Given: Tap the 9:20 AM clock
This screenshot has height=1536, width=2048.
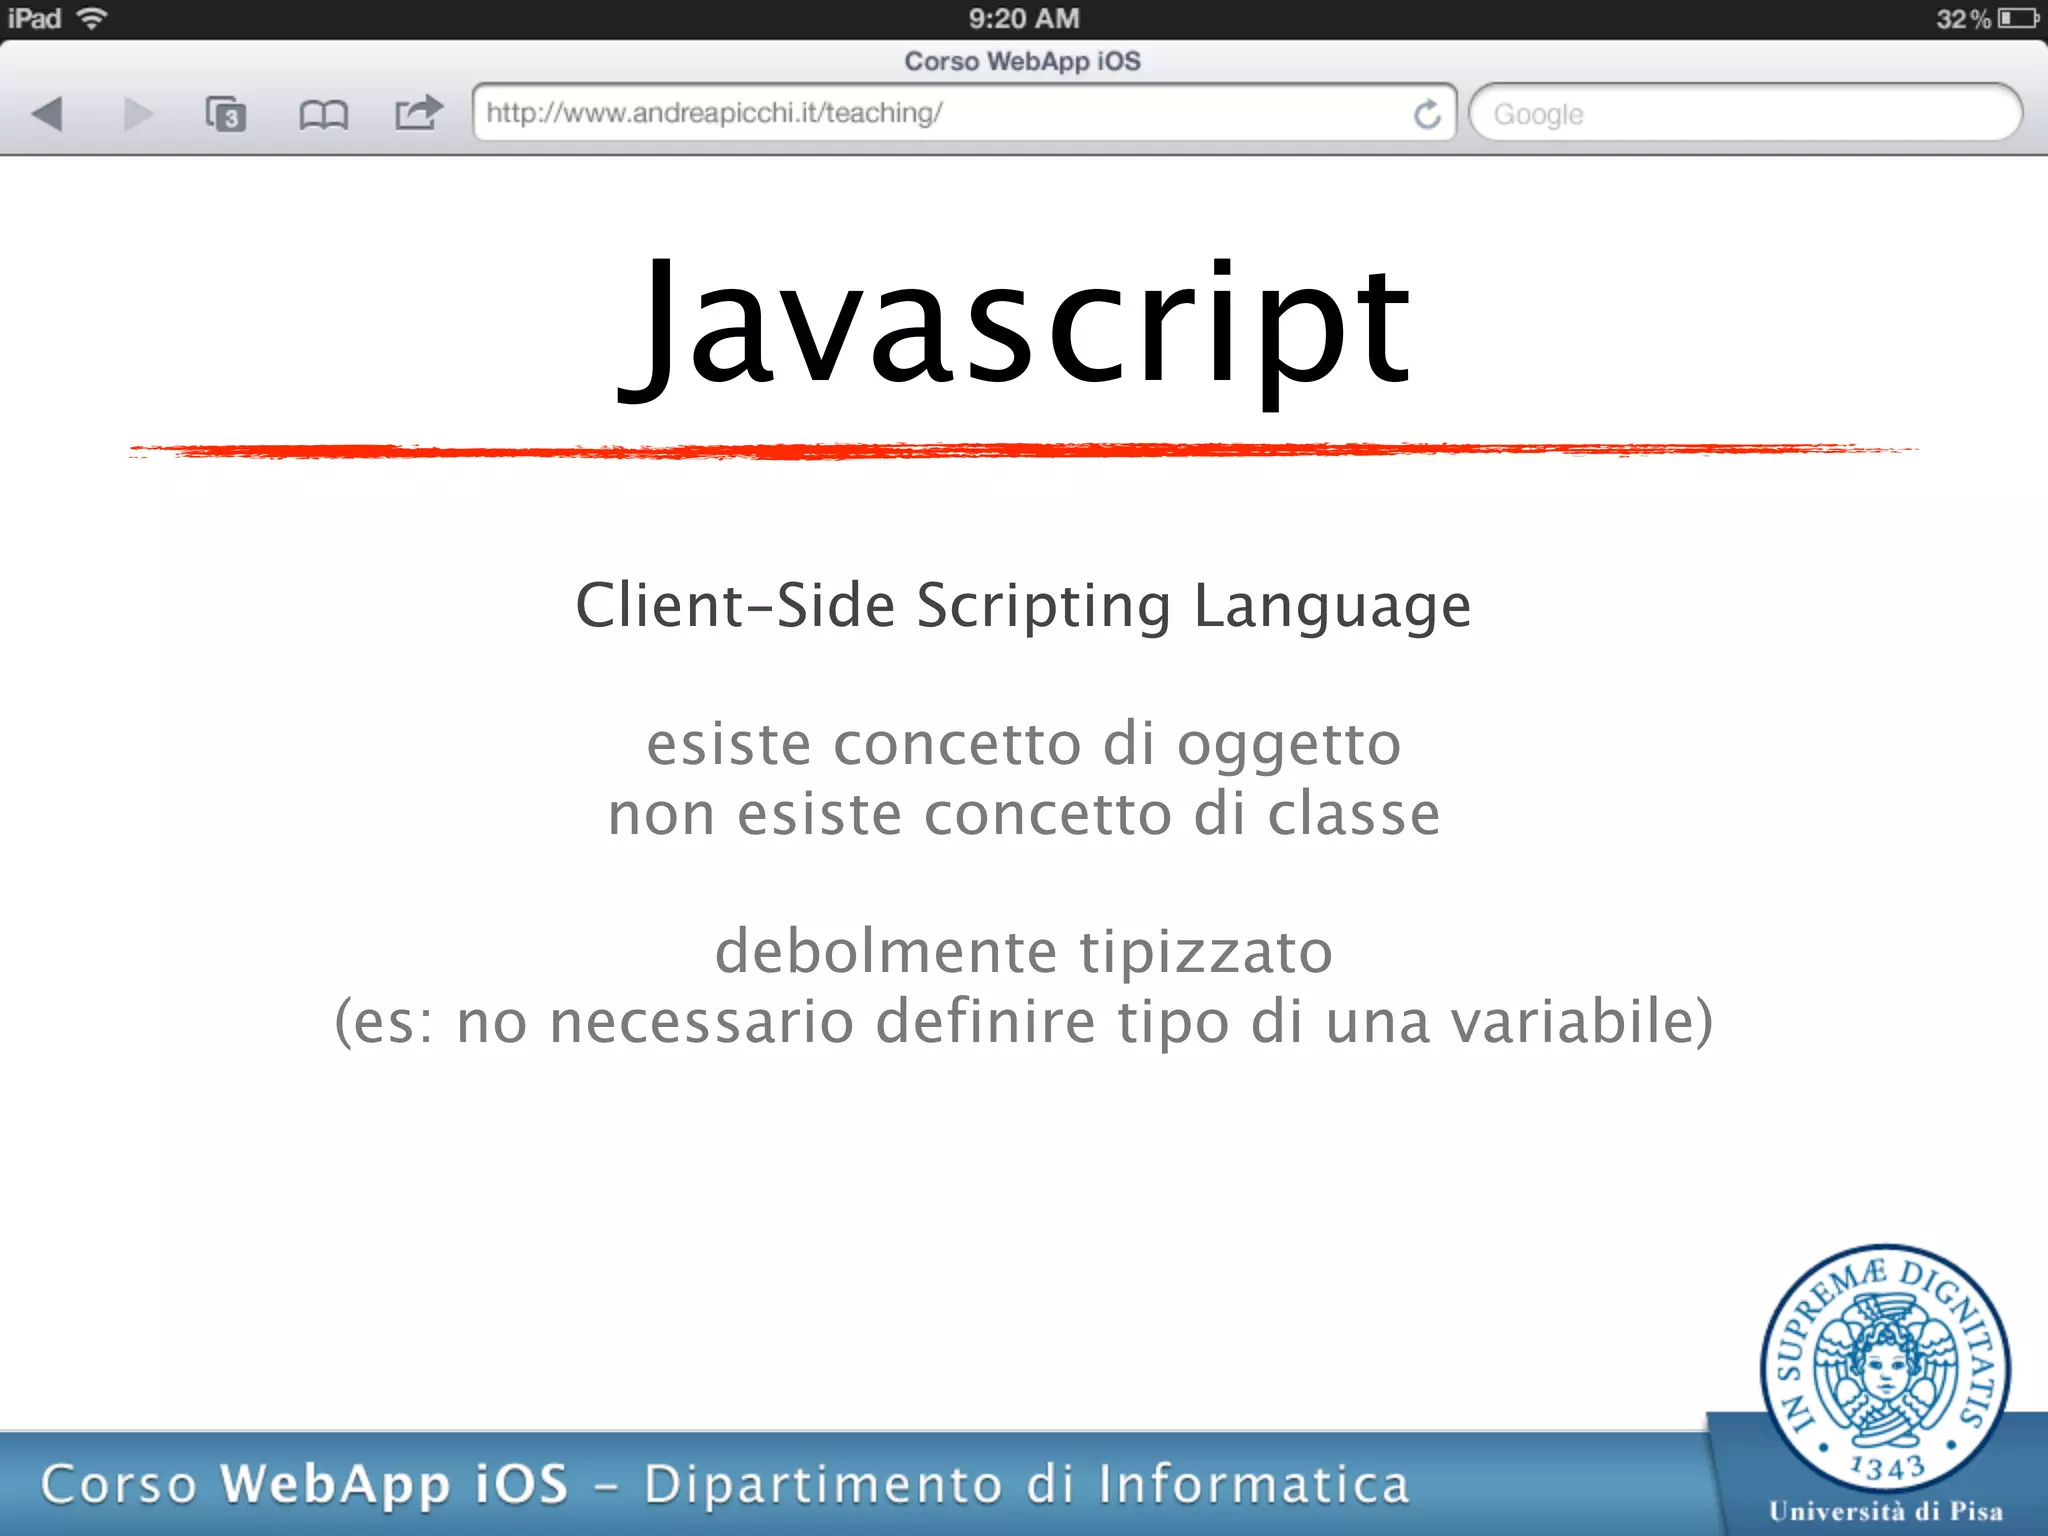Looking at the screenshot, I should 1024,18.
